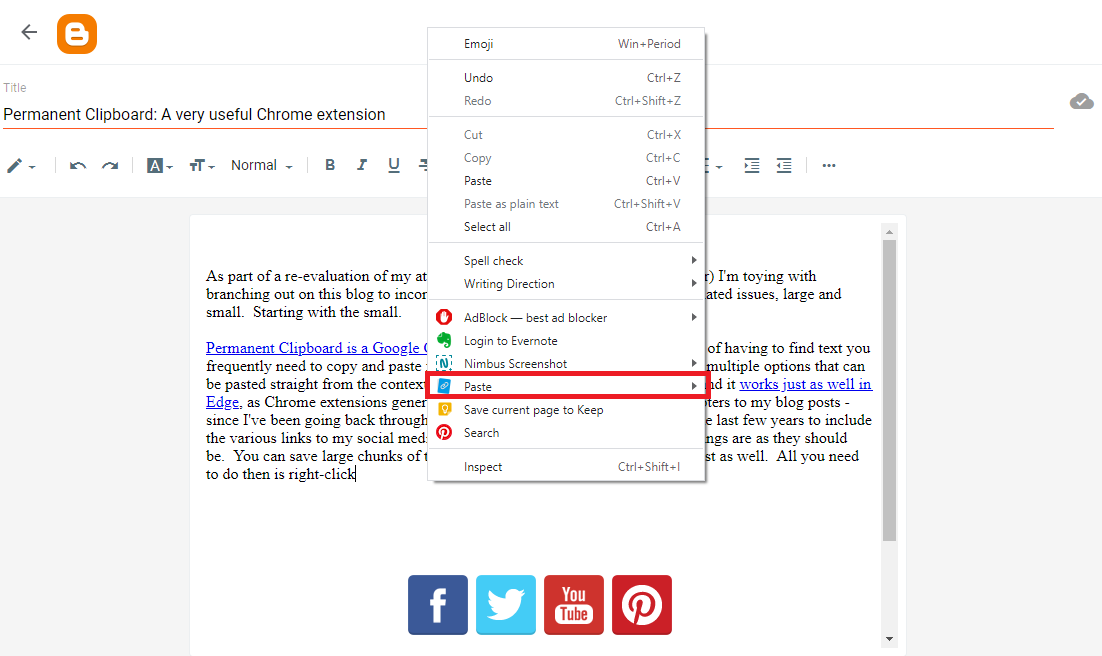Screen dimensions: 1102x656
Task: Increase indent of the paragraph
Action: point(751,166)
